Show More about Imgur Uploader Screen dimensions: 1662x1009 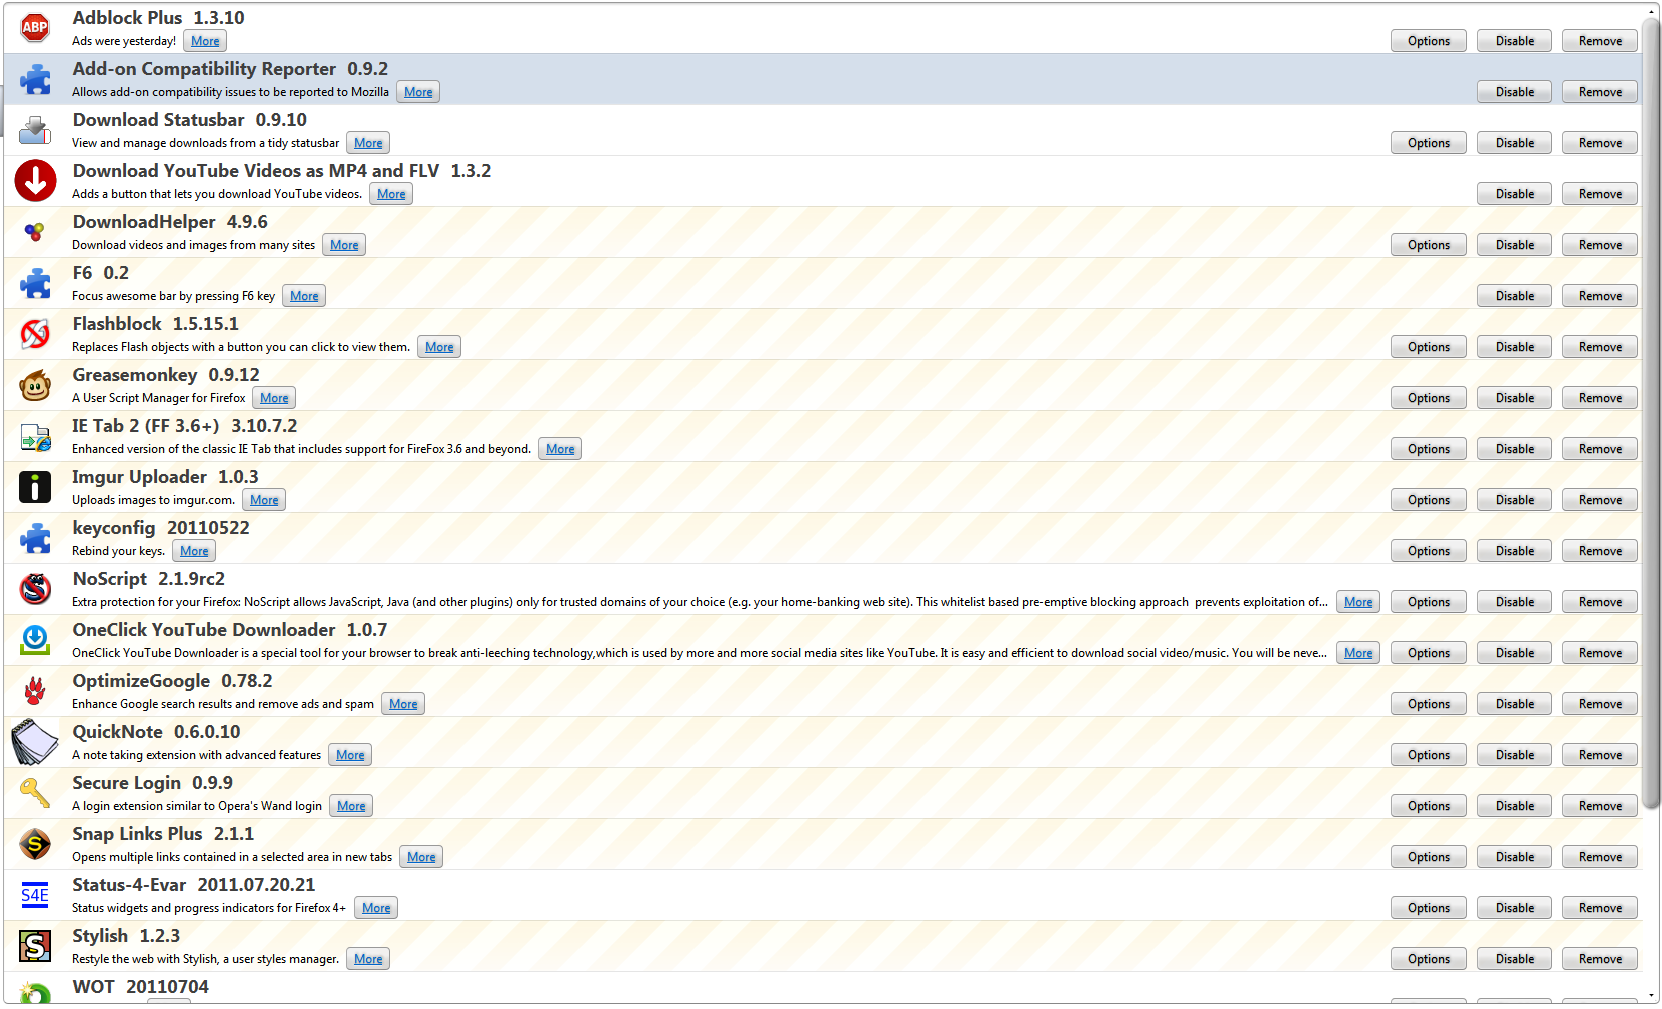[x=264, y=500]
